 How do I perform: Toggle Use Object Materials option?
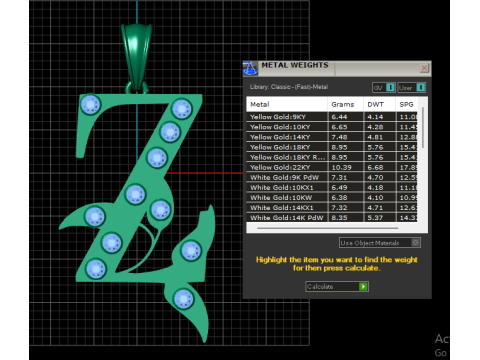380,243
